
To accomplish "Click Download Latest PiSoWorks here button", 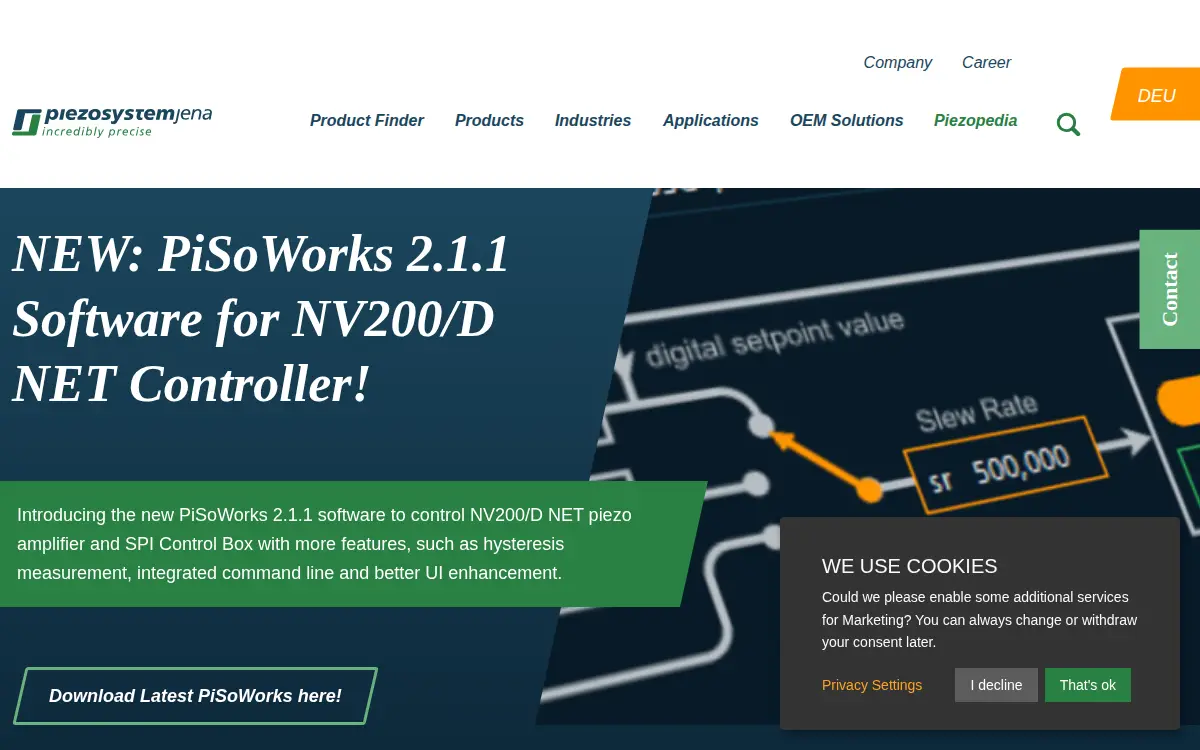I will 195,696.
